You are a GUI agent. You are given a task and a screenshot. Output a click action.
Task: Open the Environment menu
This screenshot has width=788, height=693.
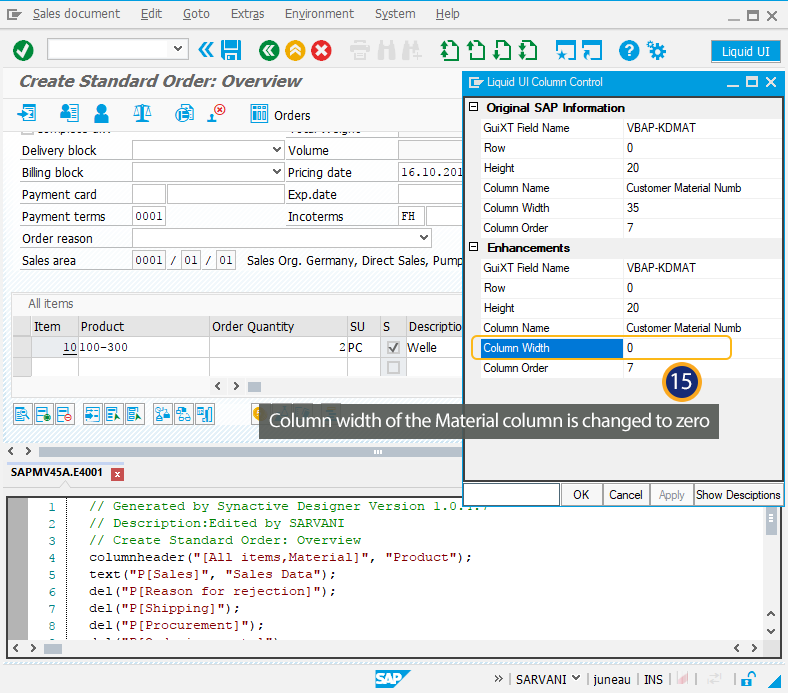[x=319, y=14]
